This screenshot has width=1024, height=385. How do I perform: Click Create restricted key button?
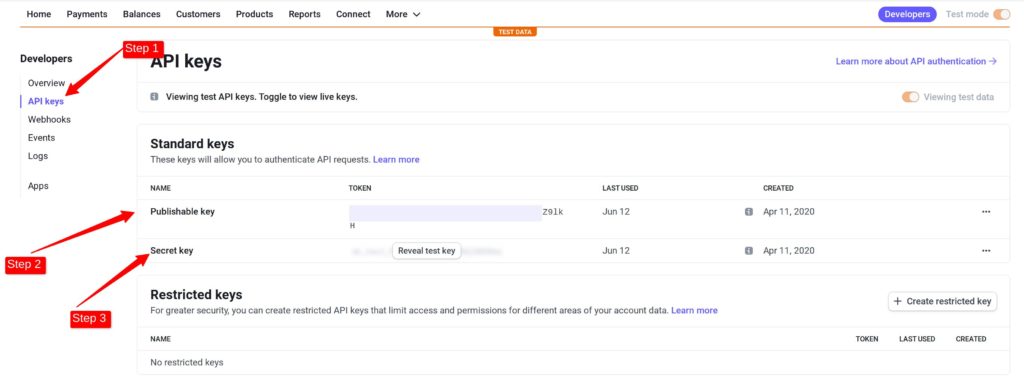tap(942, 301)
